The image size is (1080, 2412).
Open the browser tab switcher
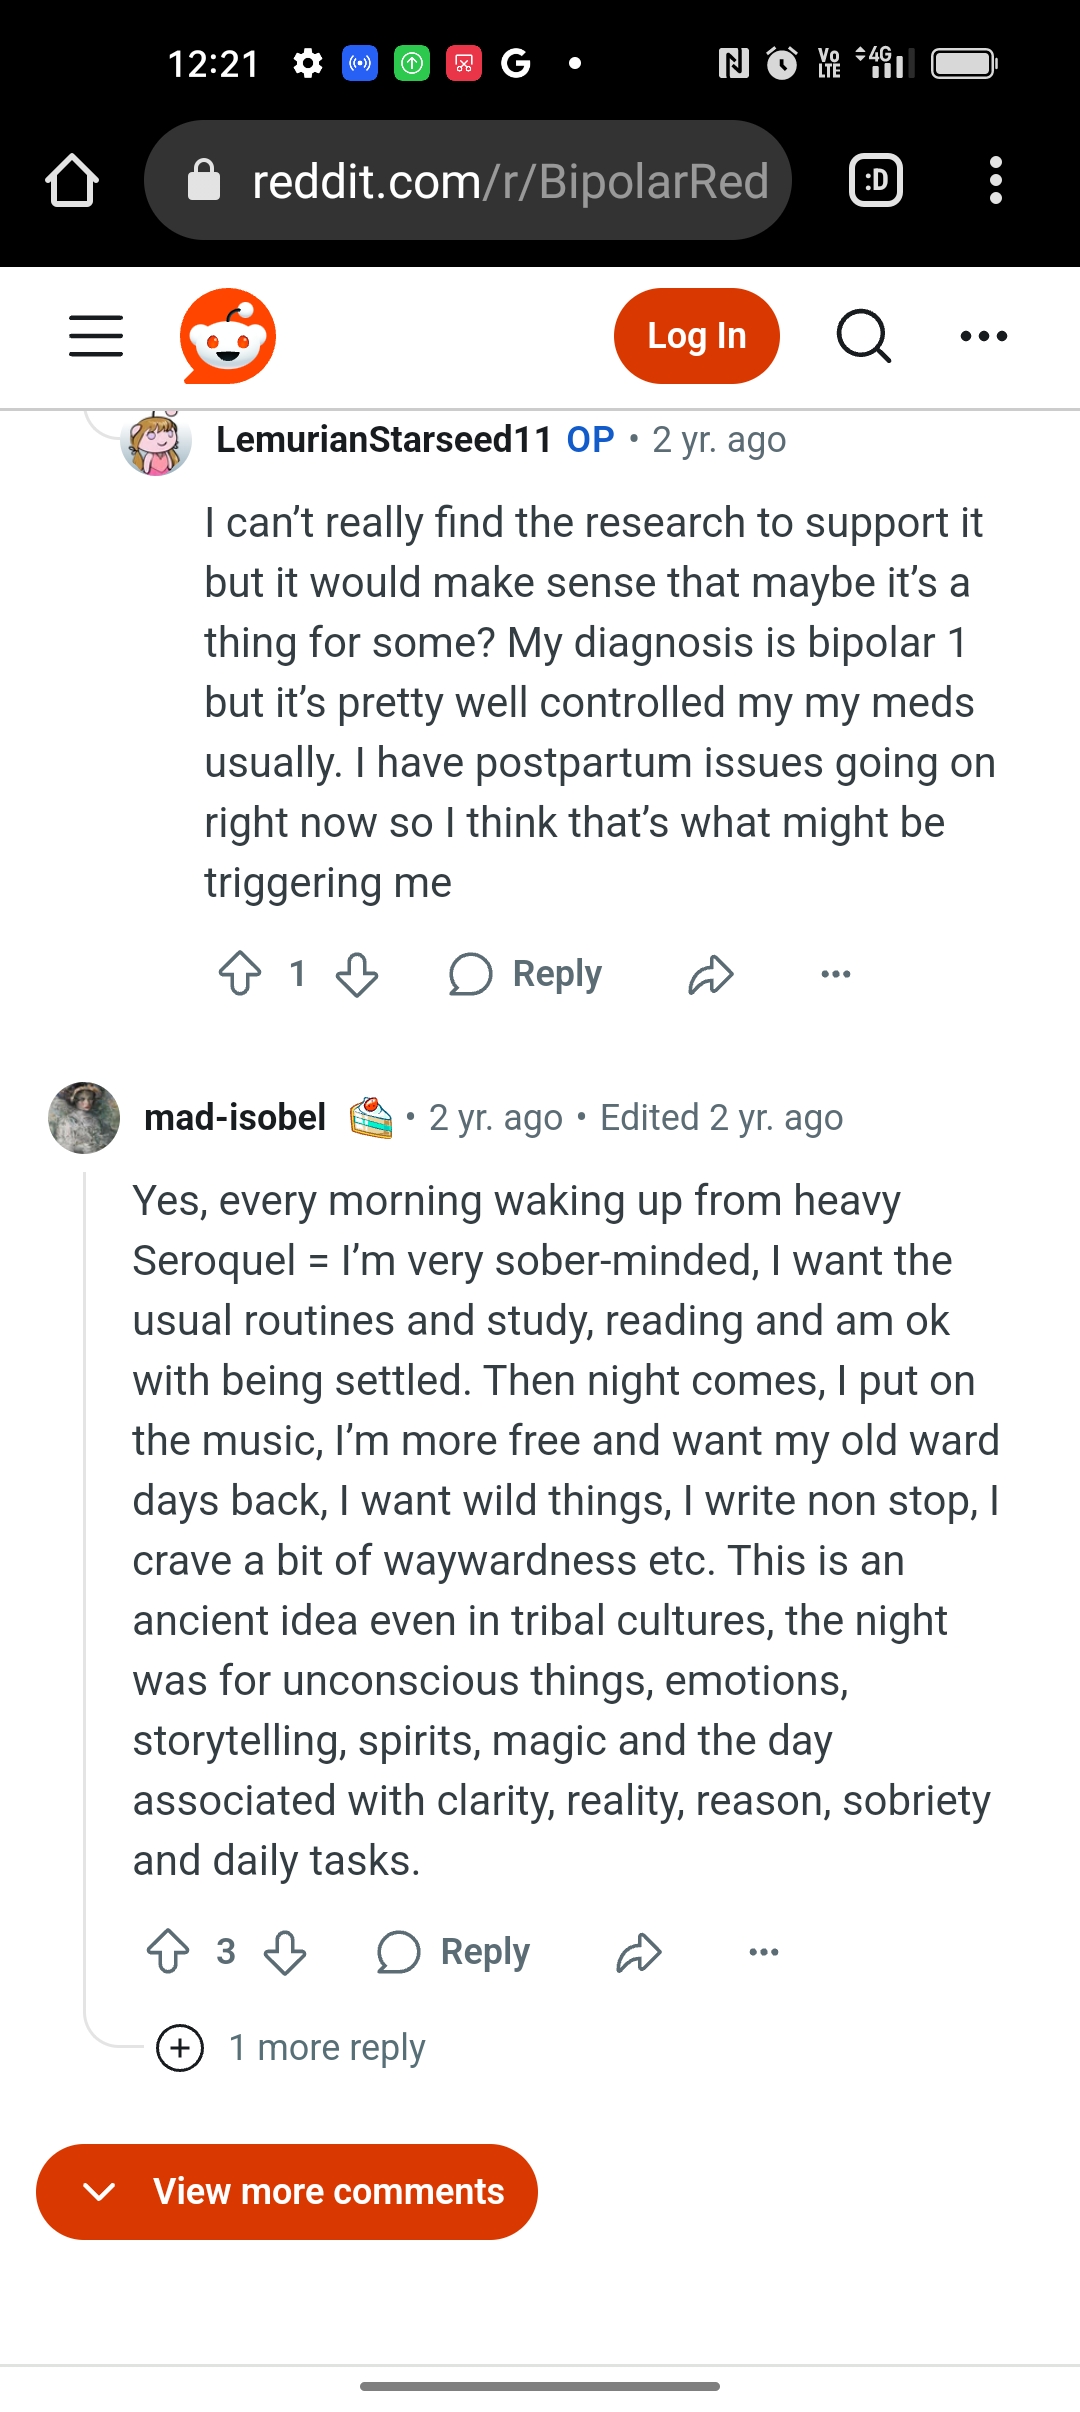tap(876, 181)
